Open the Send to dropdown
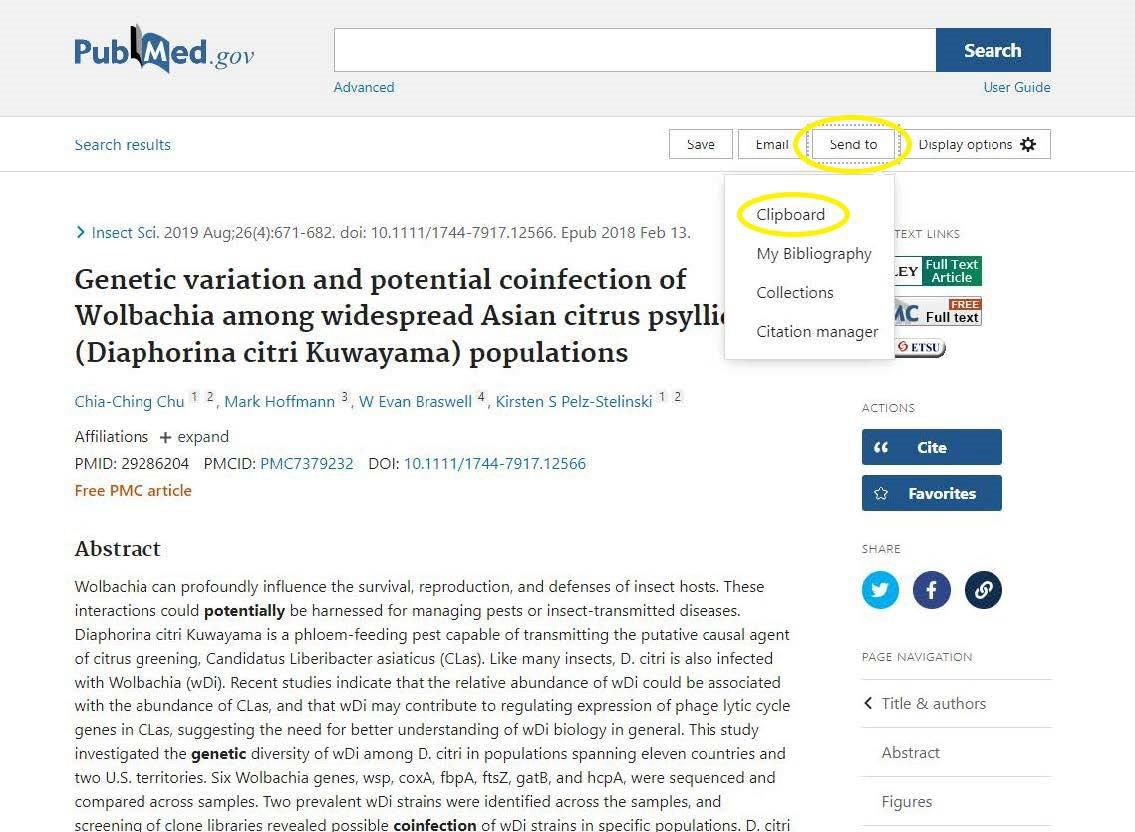The image size is (1135, 832). click(x=852, y=145)
